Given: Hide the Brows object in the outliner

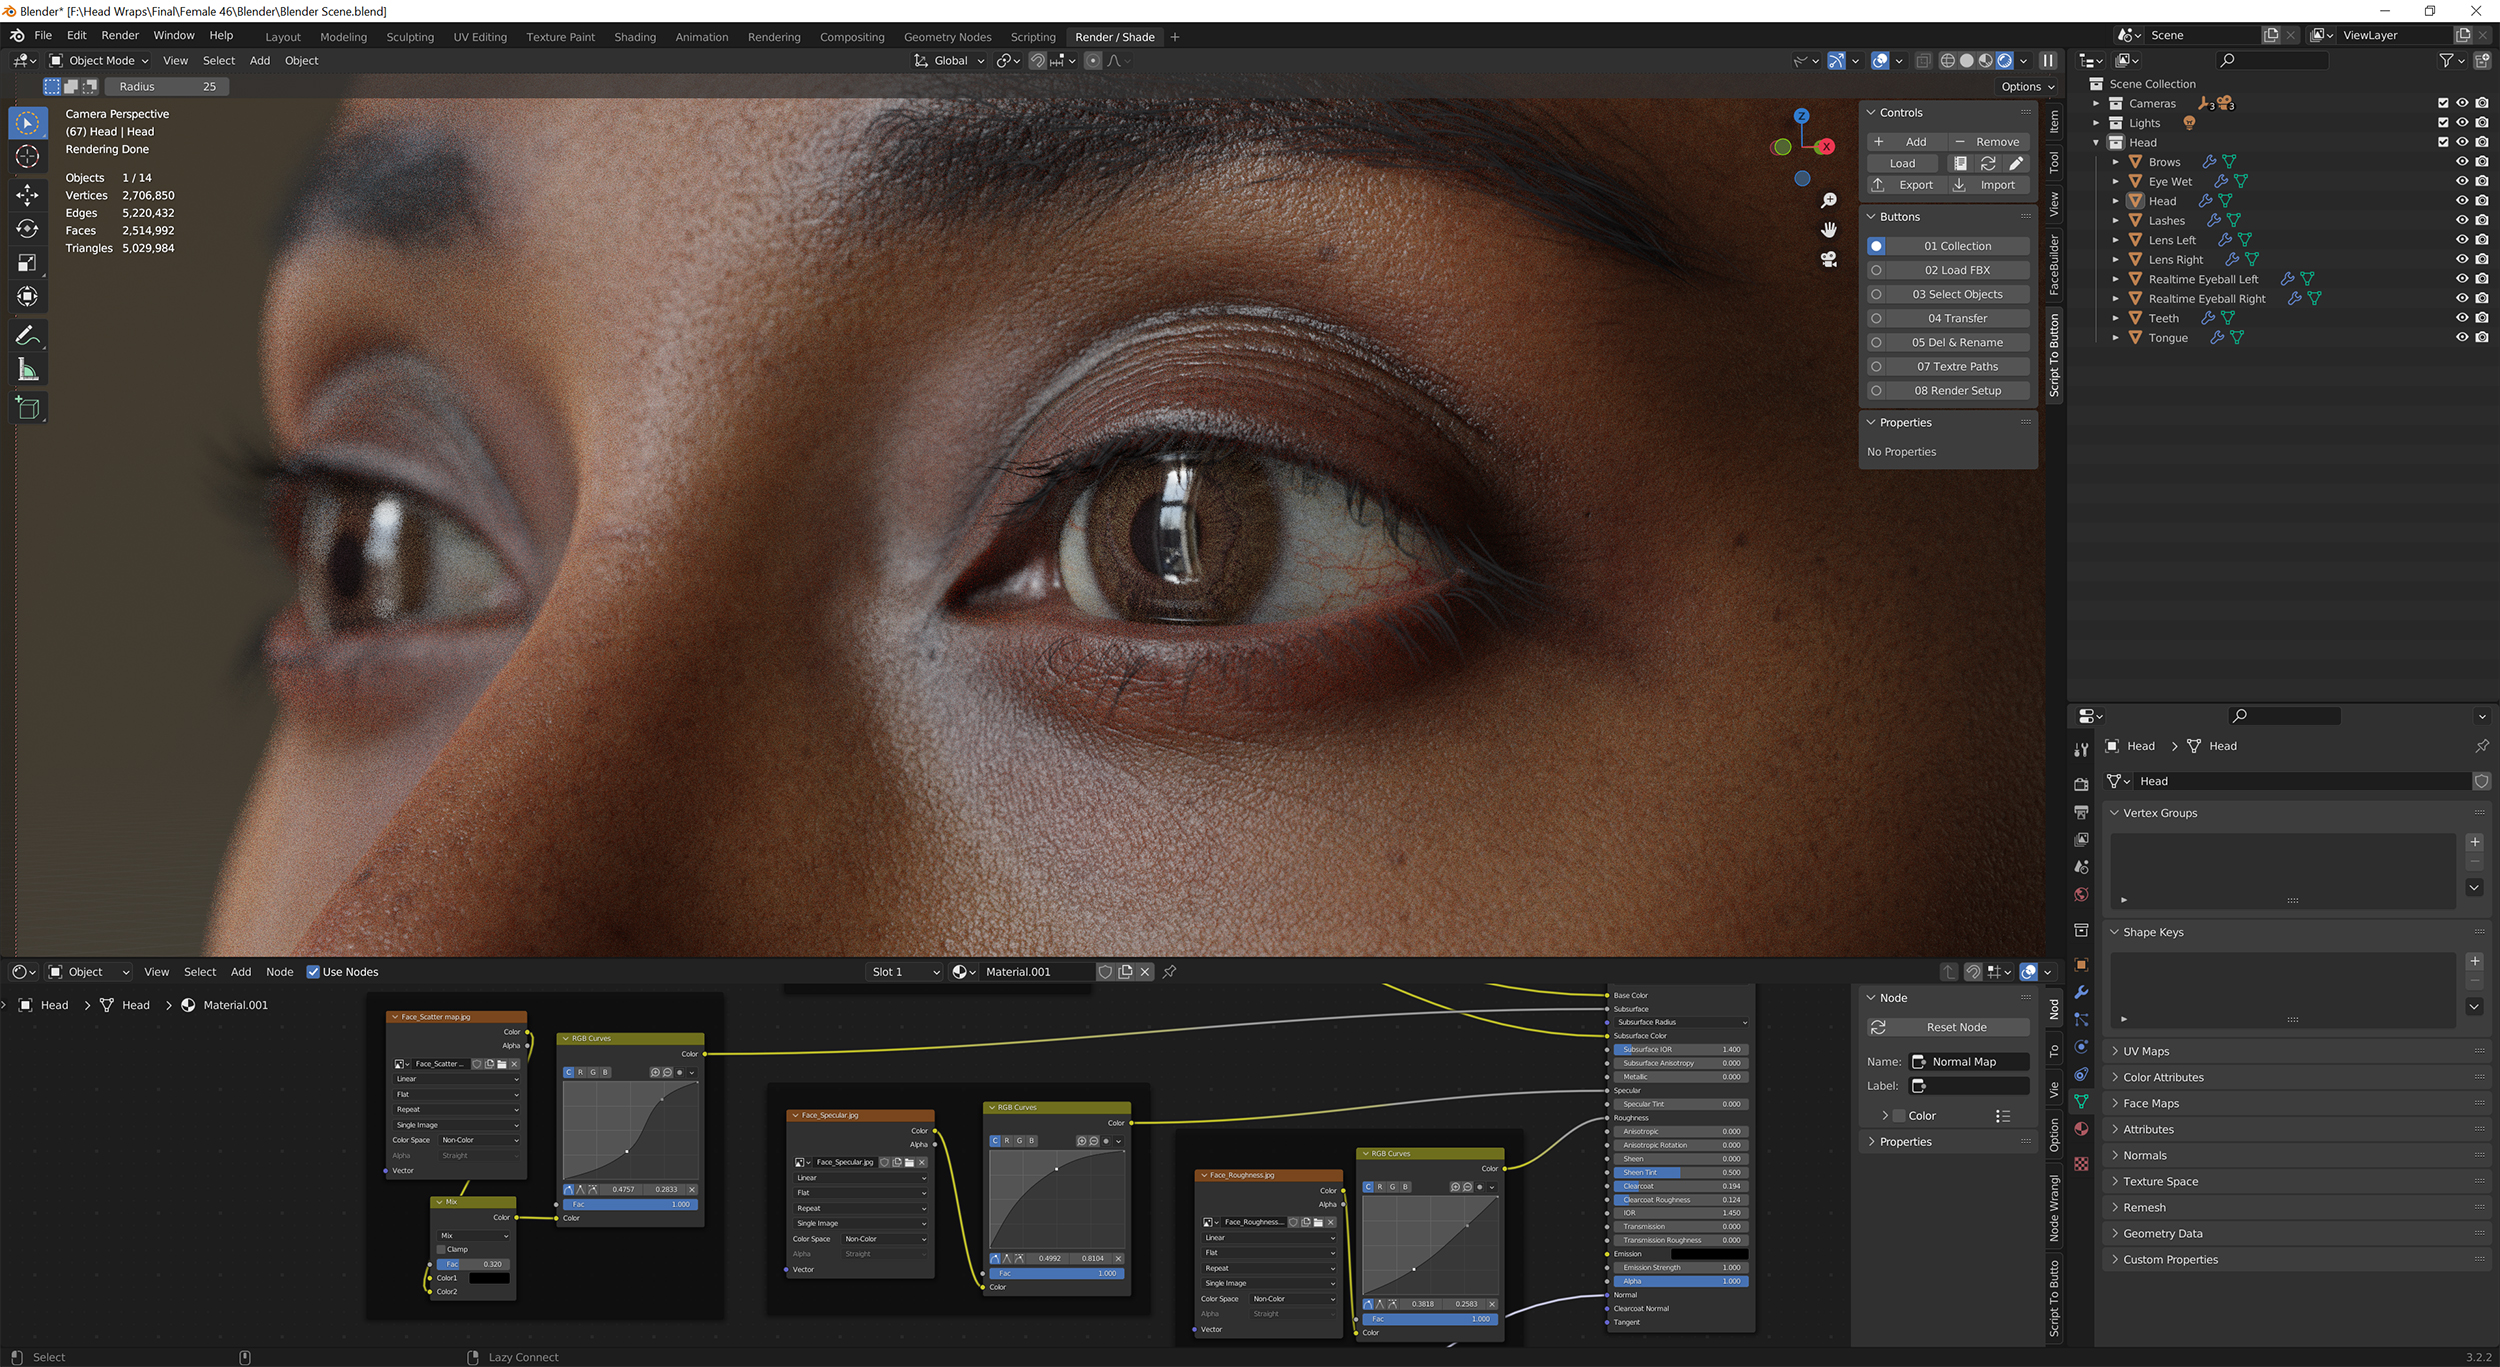Looking at the screenshot, I should coord(2461,161).
